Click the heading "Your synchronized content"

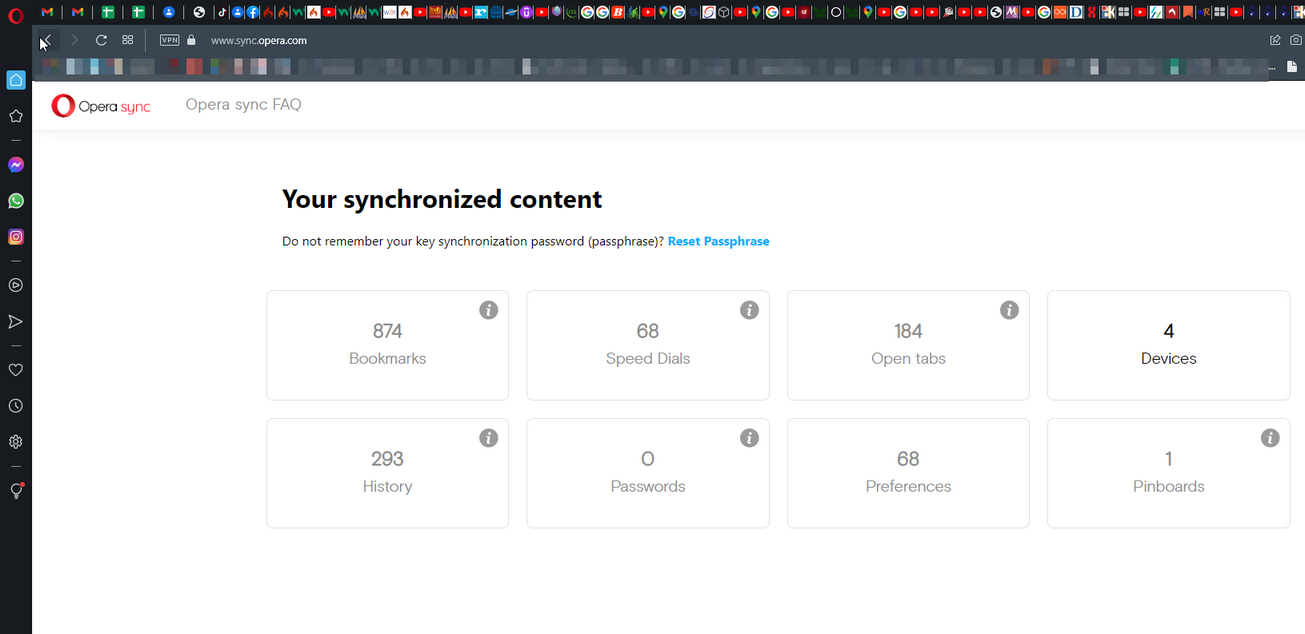click(x=442, y=199)
